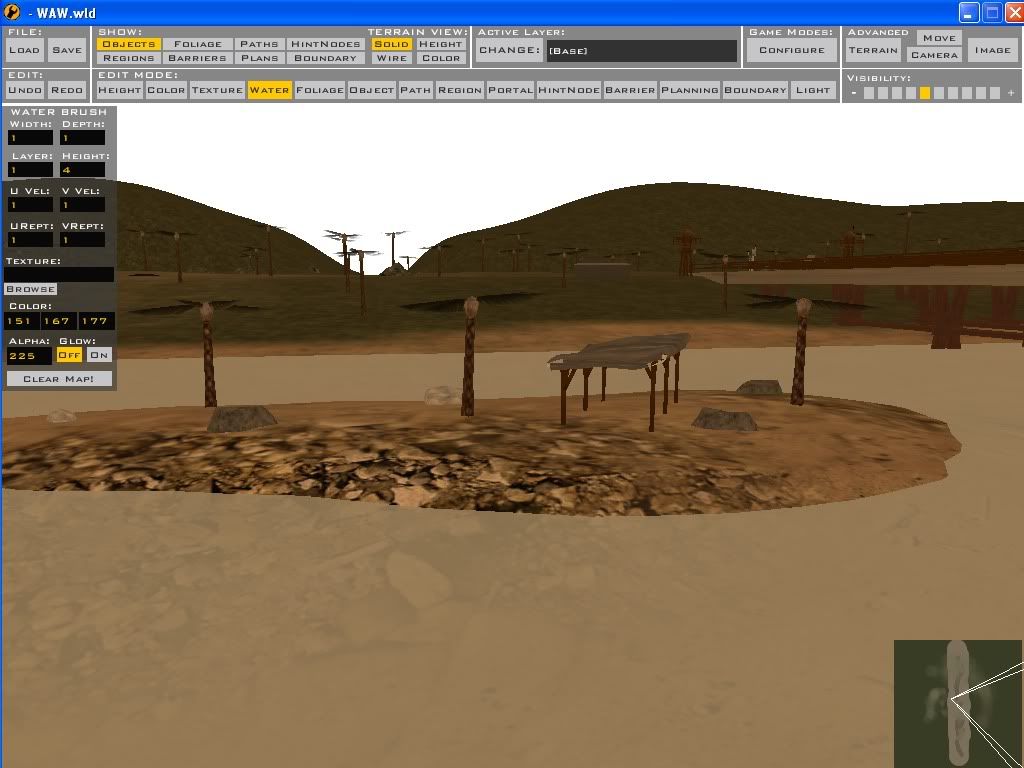Screen dimensions: 1024x768
Task: Click the highlighted yellow visibility level
Action: pyautogui.click(x=924, y=93)
